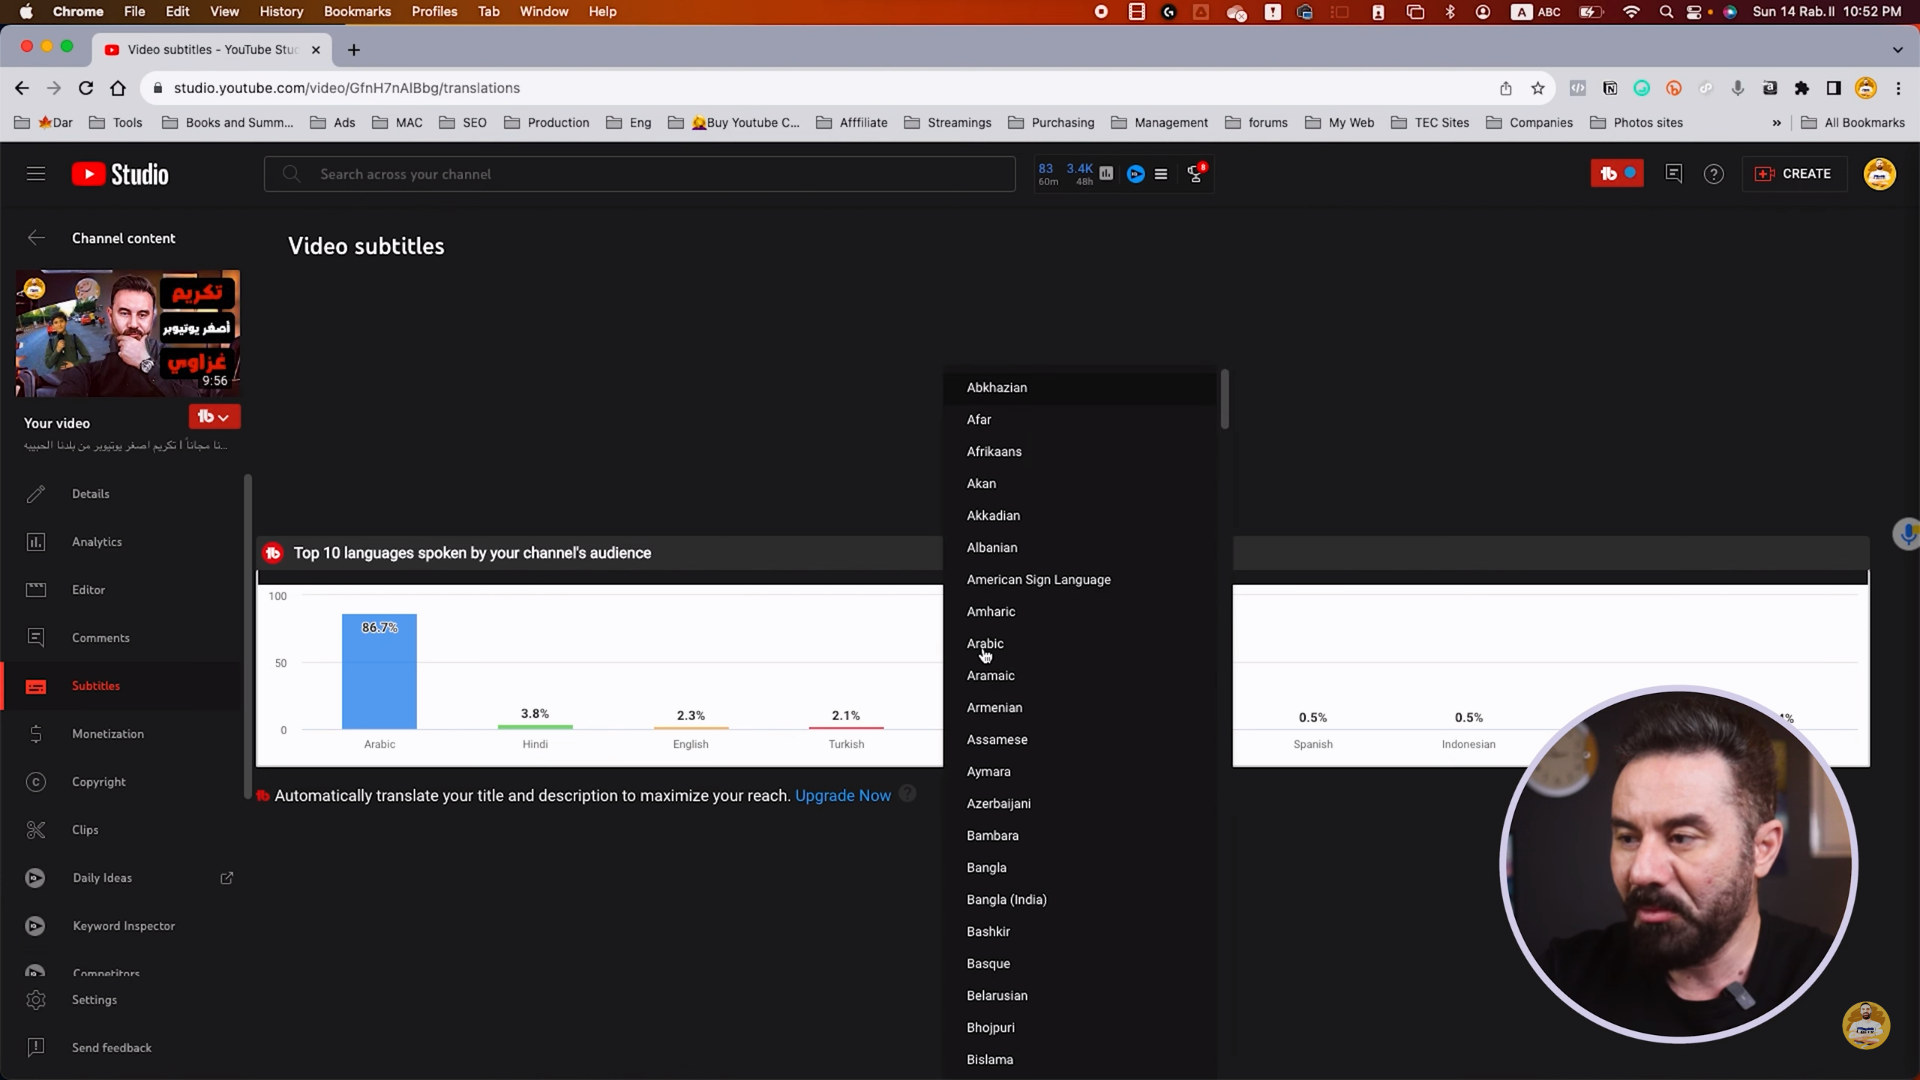The image size is (1920, 1080).
Task: Click the language list scrollbar thumb
Action: tap(1225, 400)
